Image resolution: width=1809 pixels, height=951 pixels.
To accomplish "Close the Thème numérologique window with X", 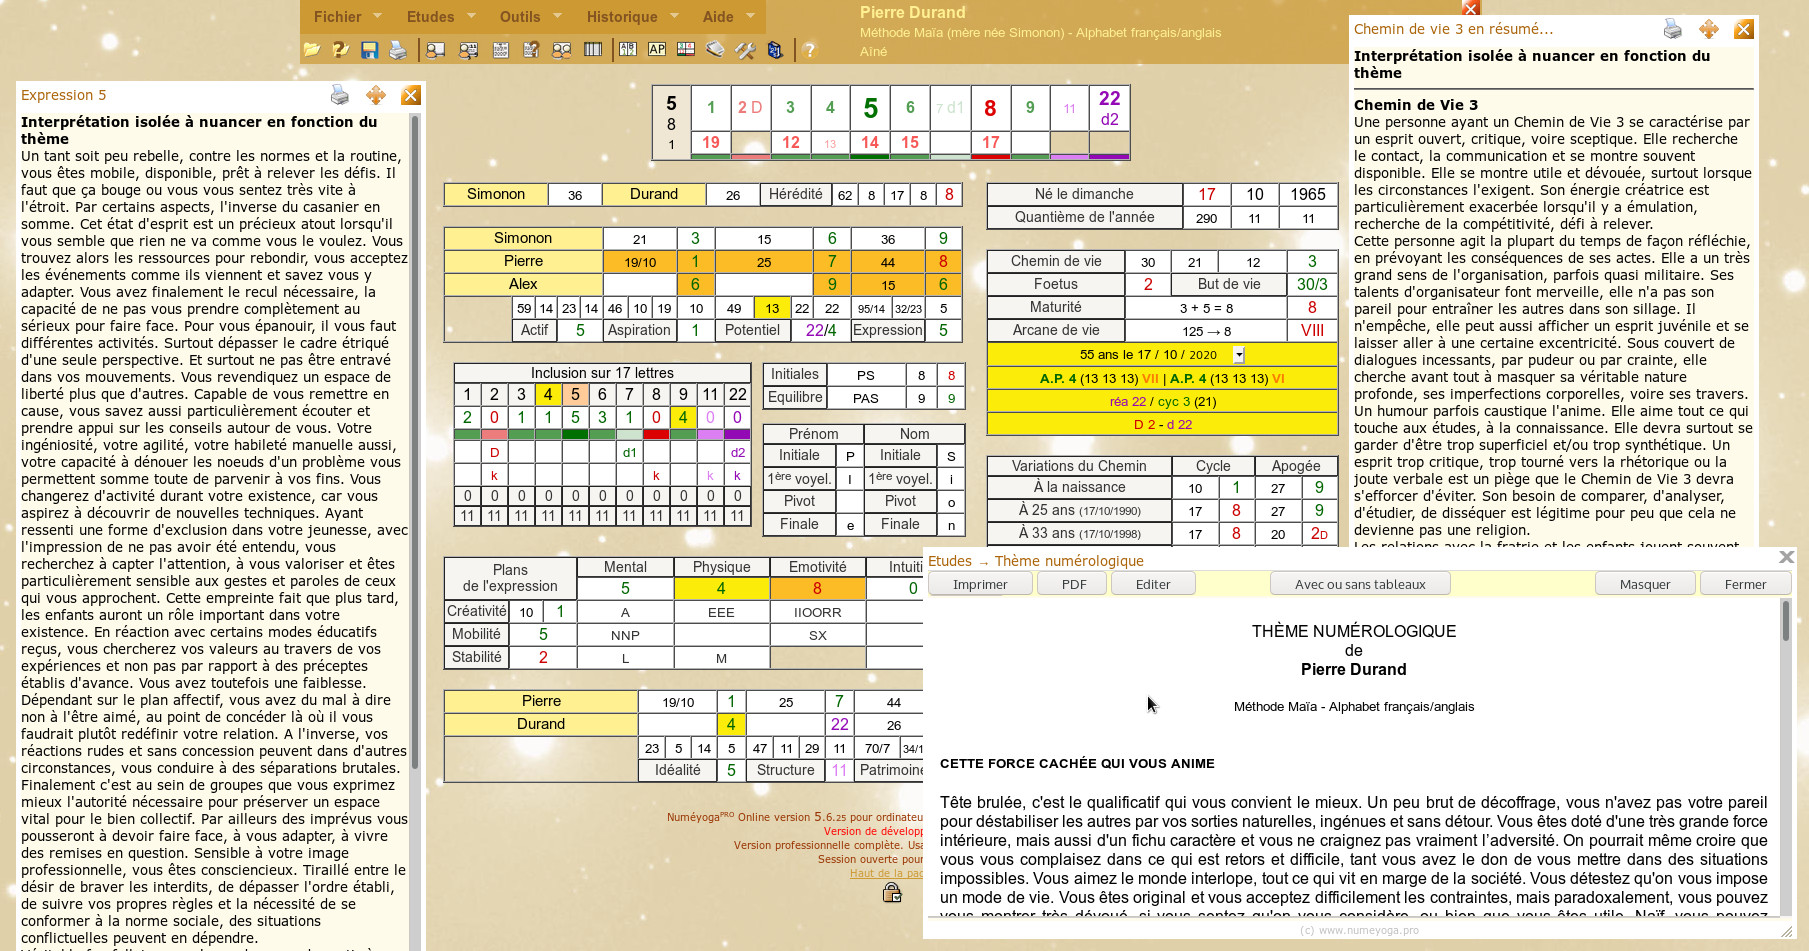I will coord(1786,557).
